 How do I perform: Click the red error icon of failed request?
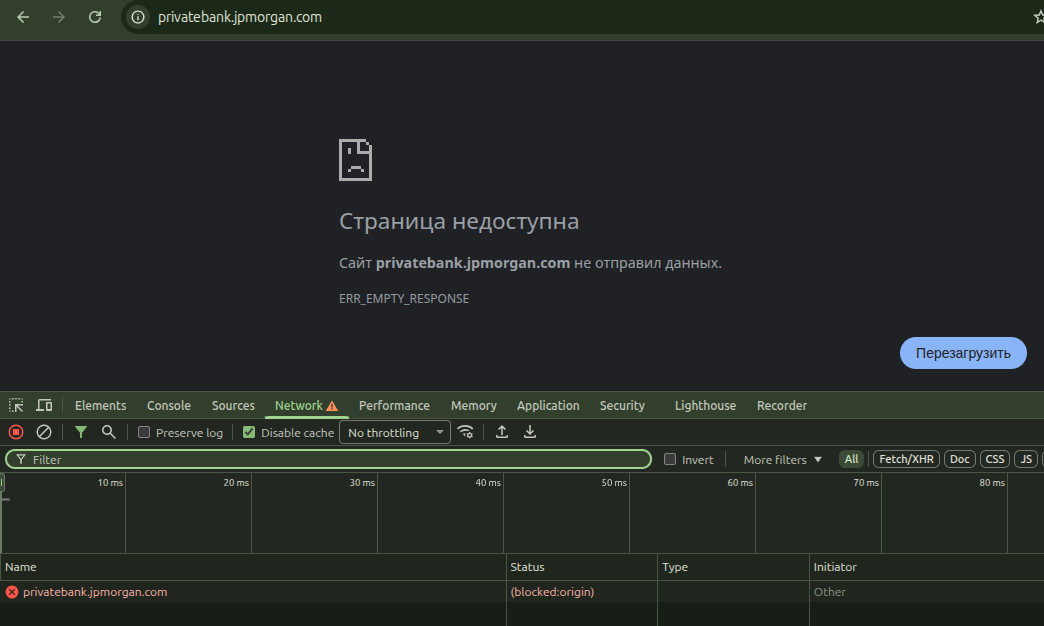(x=12, y=591)
